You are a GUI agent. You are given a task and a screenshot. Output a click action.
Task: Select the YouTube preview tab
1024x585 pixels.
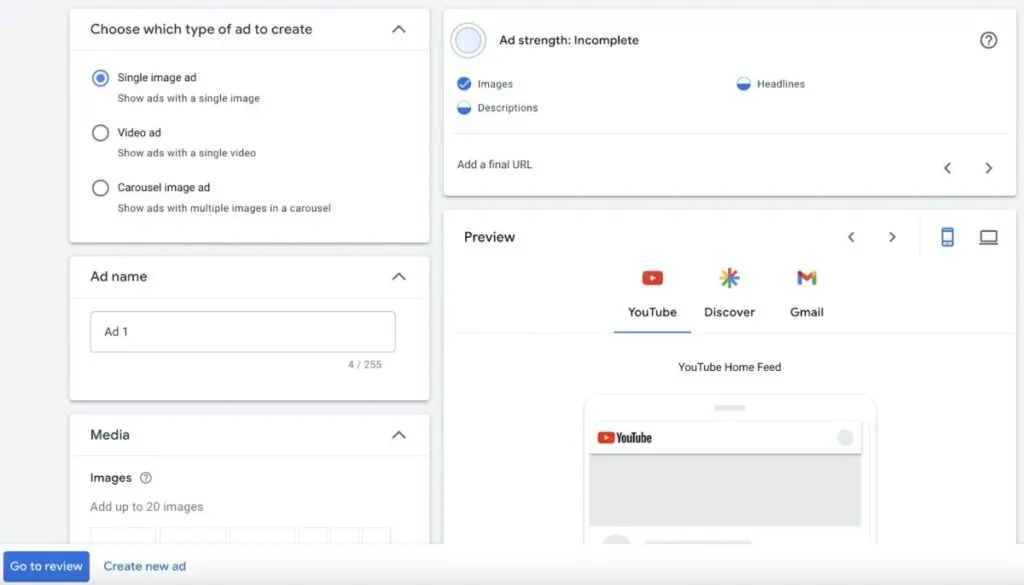pos(652,293)
